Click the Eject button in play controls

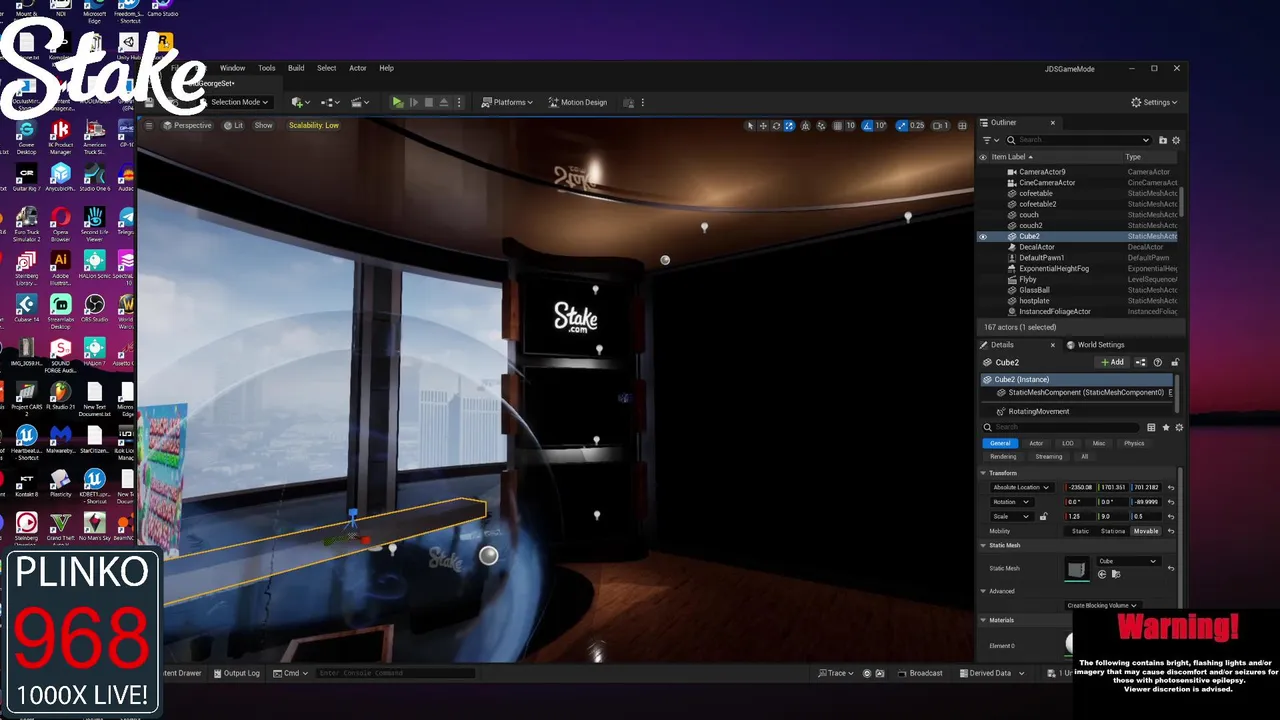[445, 102]
